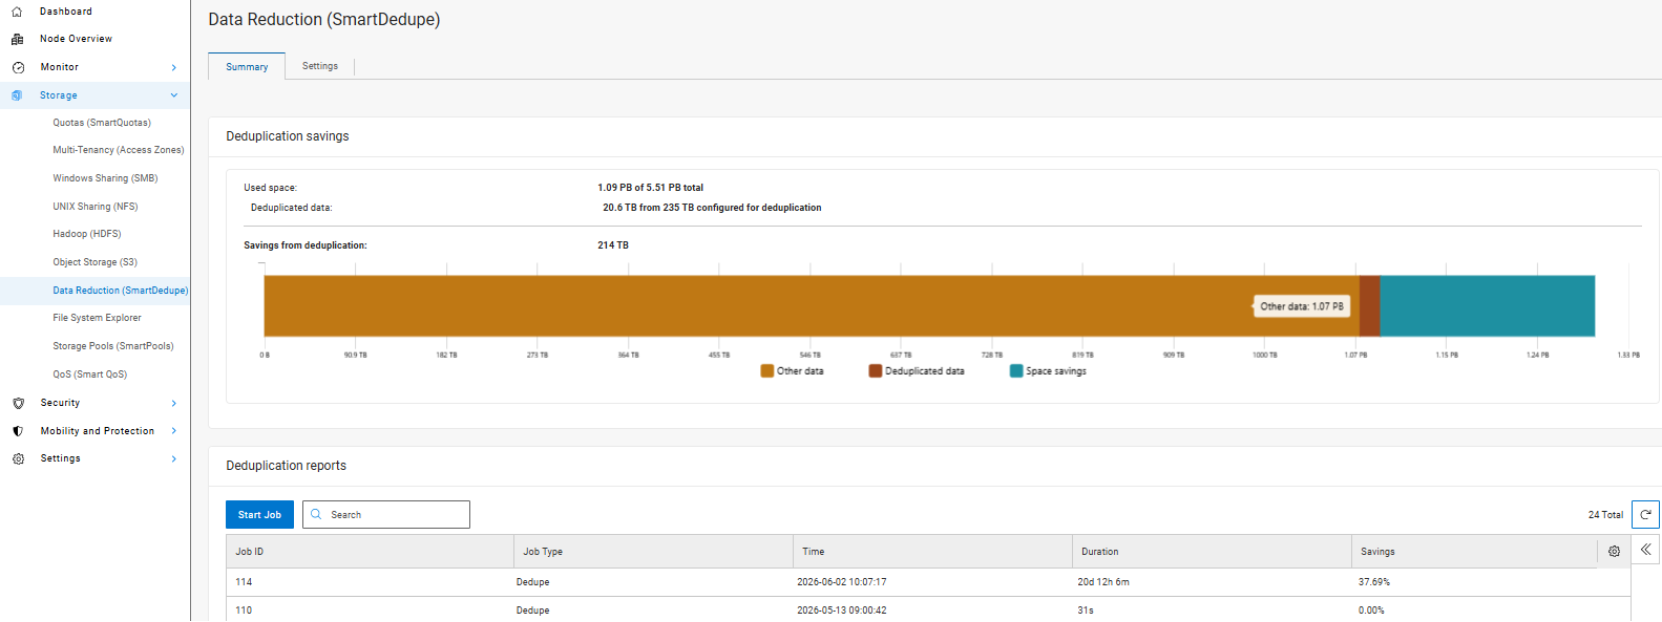The height and width of the screenshot is (622, 1662).
Task: Expand the Settings menu chevron
Action: click(x=174, y=459)
